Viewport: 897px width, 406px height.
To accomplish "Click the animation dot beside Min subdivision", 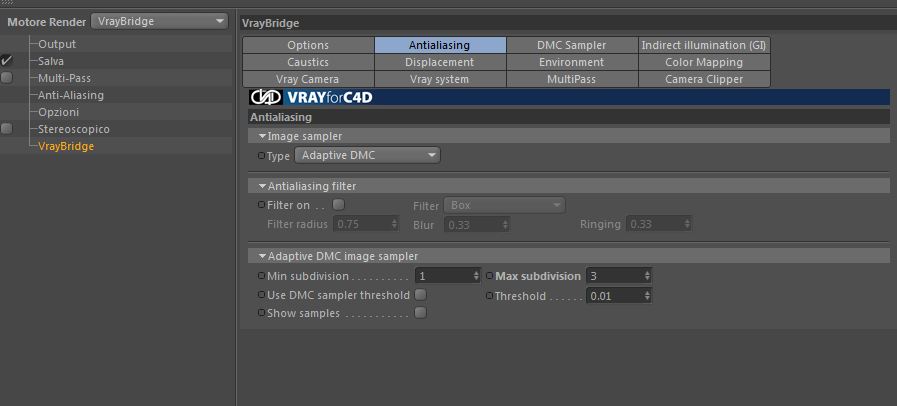I will (261, 276).
